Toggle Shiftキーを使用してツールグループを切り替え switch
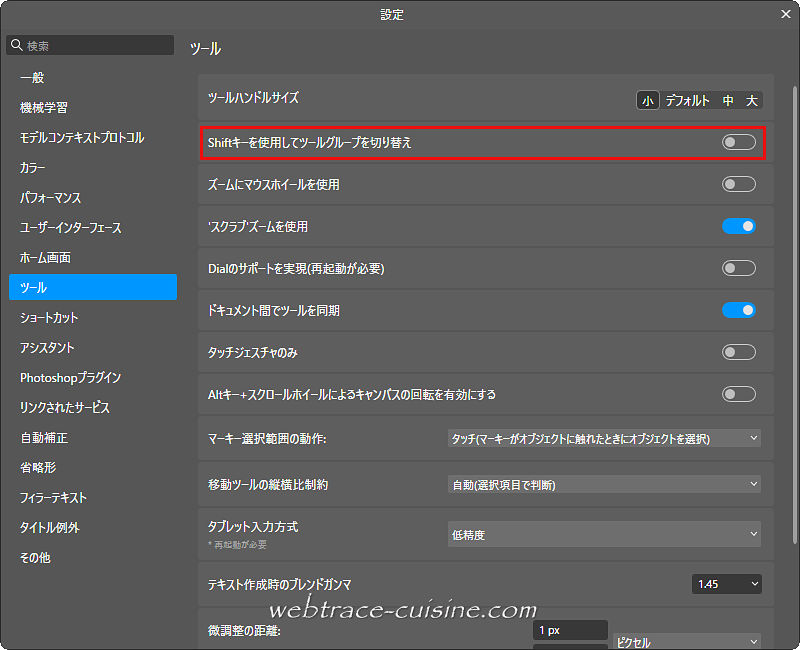The image size is (800, 650). pyautogui.click(x=738, y=143)
